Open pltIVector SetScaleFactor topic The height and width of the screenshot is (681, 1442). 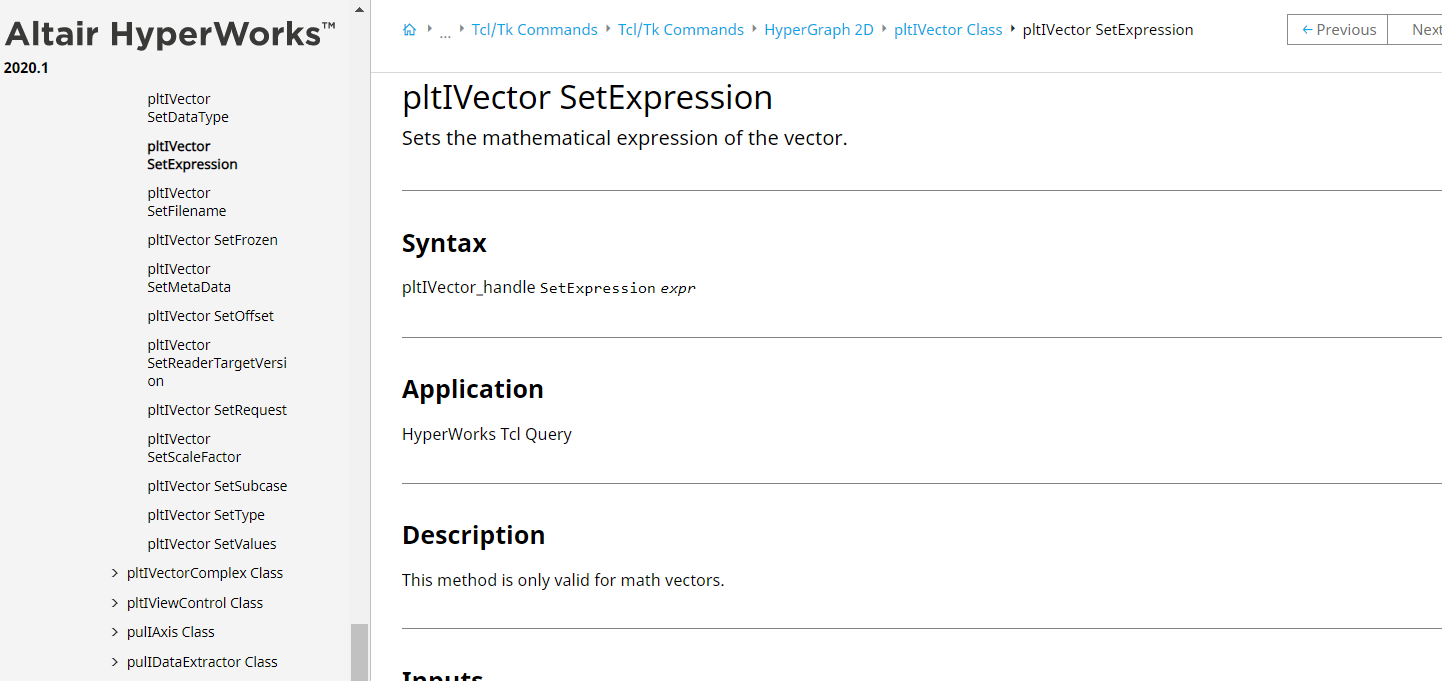194,448
